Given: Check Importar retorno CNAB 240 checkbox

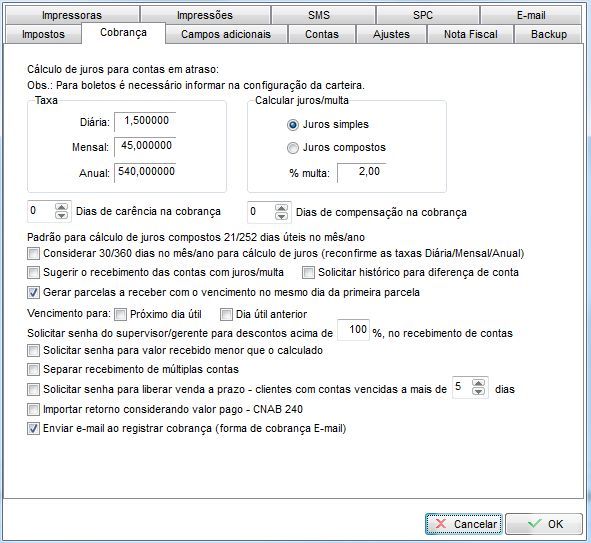Looking at the screenshot, I should (33, 409).
